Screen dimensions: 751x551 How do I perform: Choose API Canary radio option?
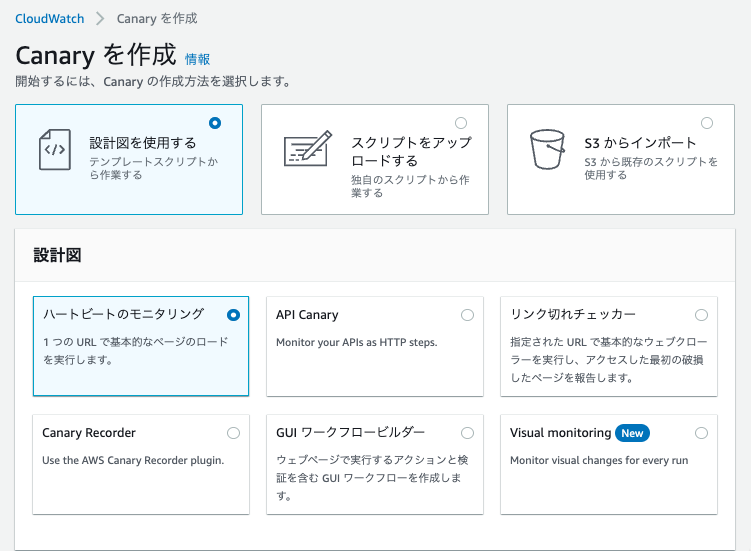(467, 315)
